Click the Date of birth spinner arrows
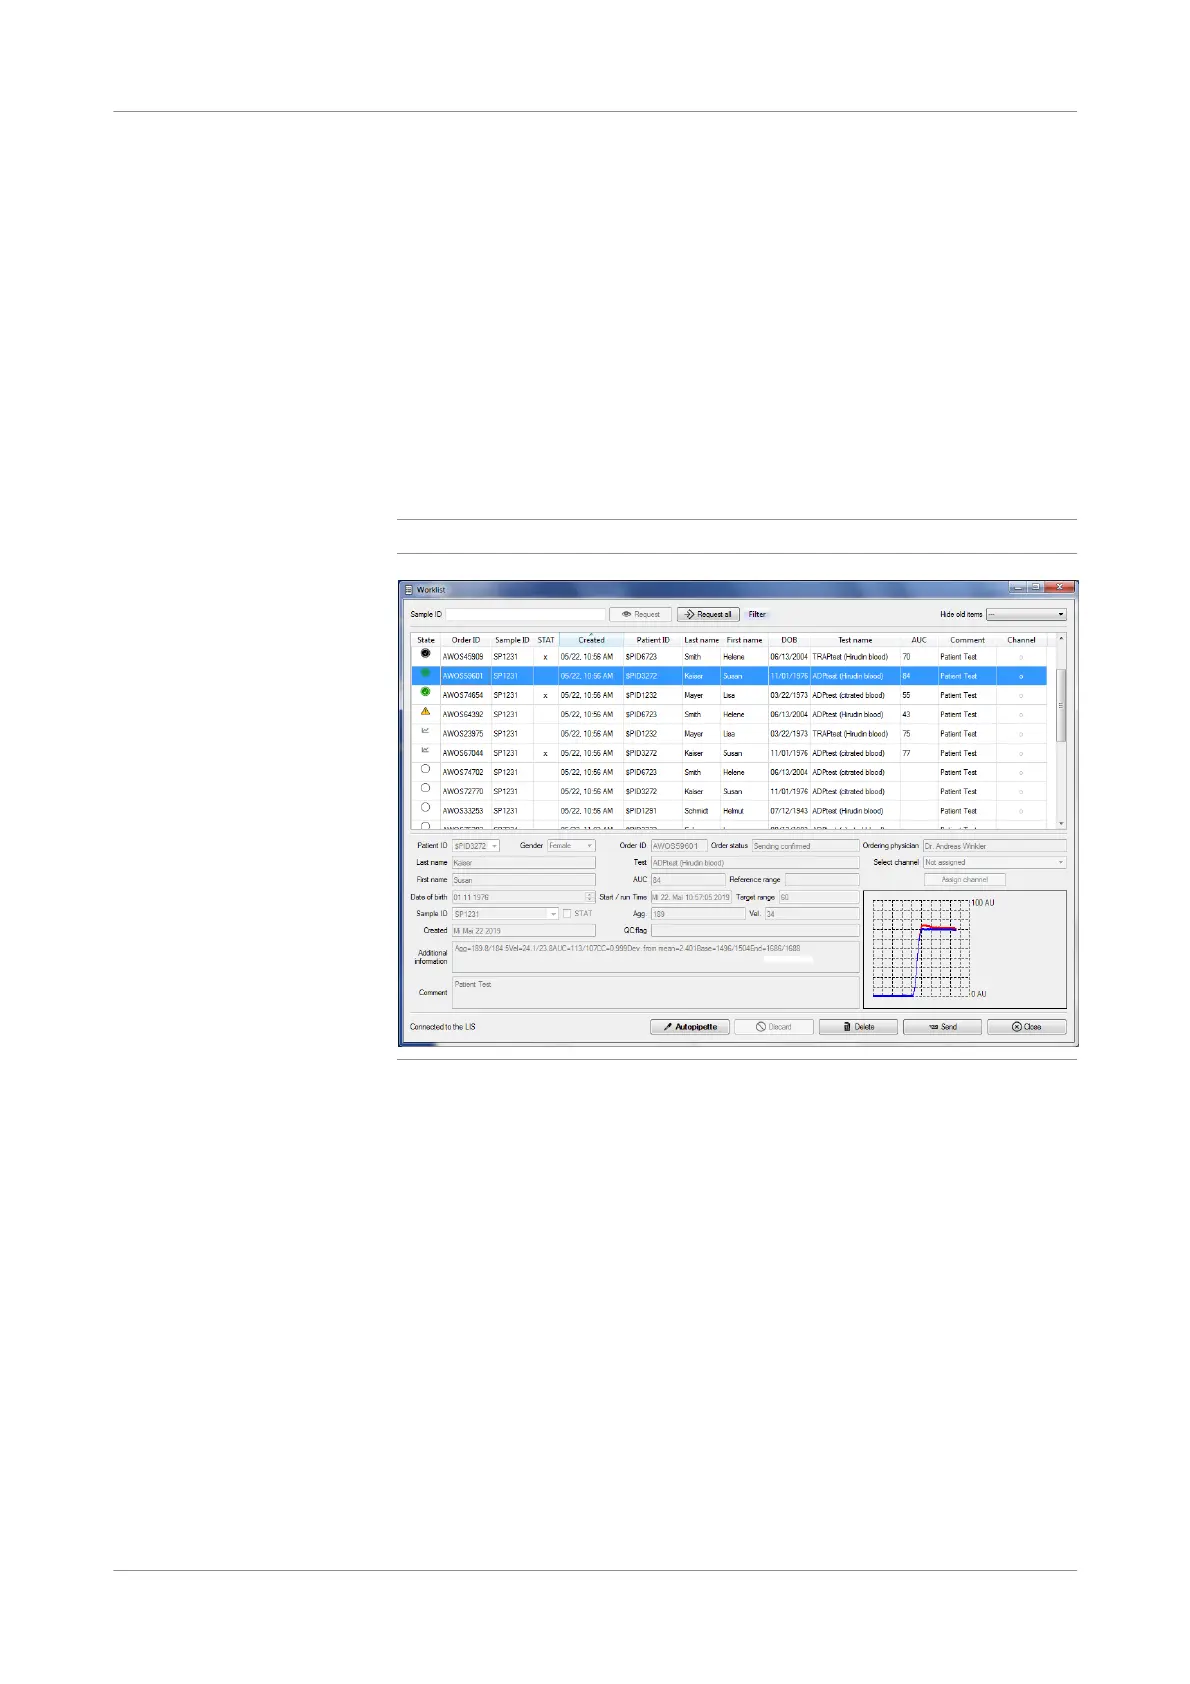 pyautogui.click(x=590, y=897)
